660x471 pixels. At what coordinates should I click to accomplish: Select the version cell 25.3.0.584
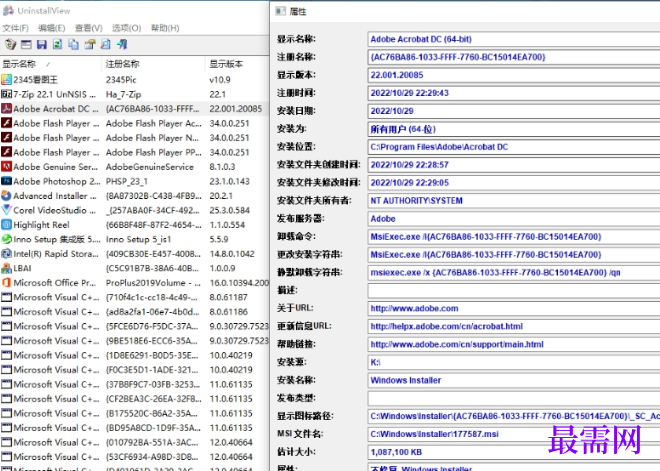[x=230, y=210]
